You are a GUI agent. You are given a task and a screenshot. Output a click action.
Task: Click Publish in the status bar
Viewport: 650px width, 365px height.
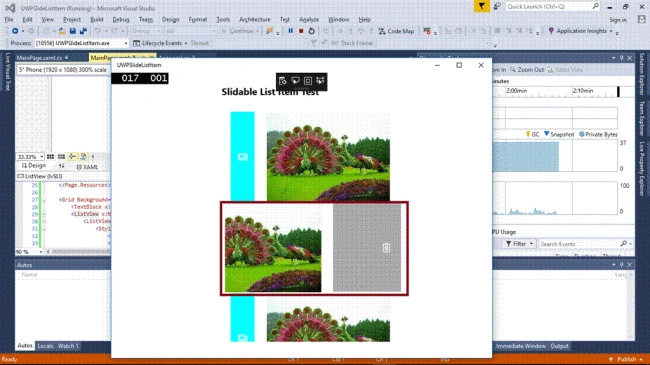626,359
